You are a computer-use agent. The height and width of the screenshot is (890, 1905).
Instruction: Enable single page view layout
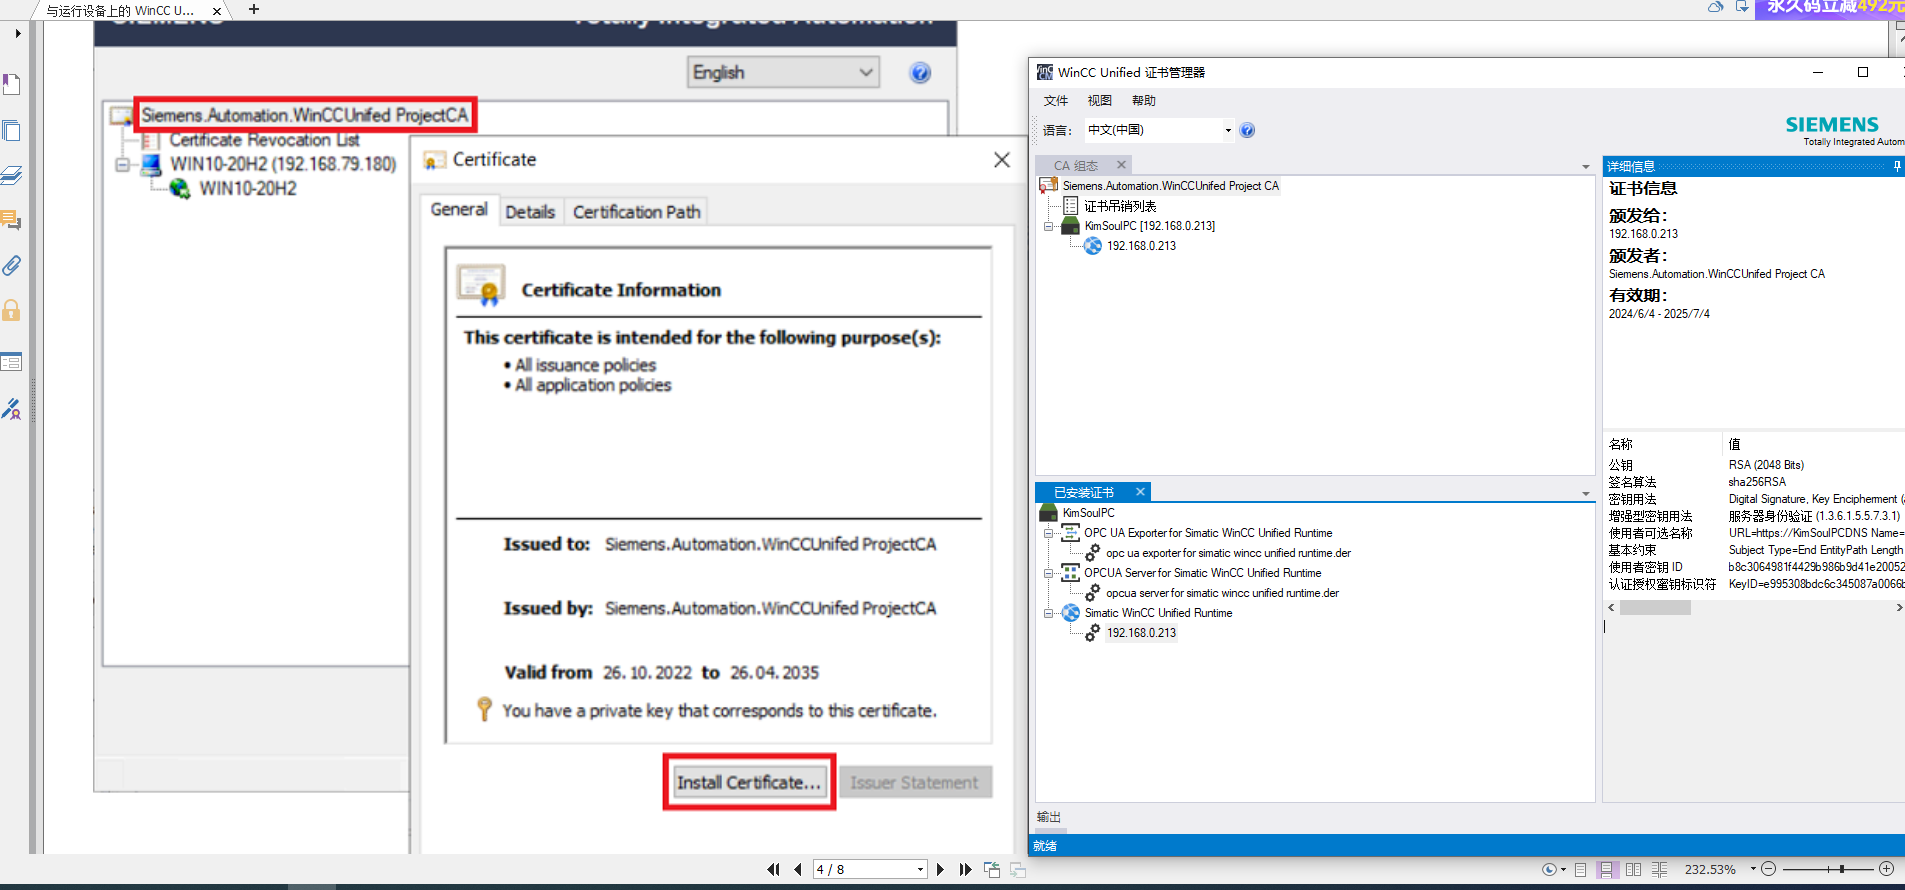[1580, 870]
